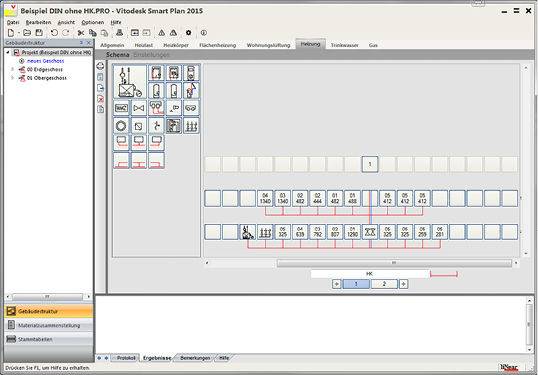Open settings via the gear toolbar icon

[x=188, y=33]
